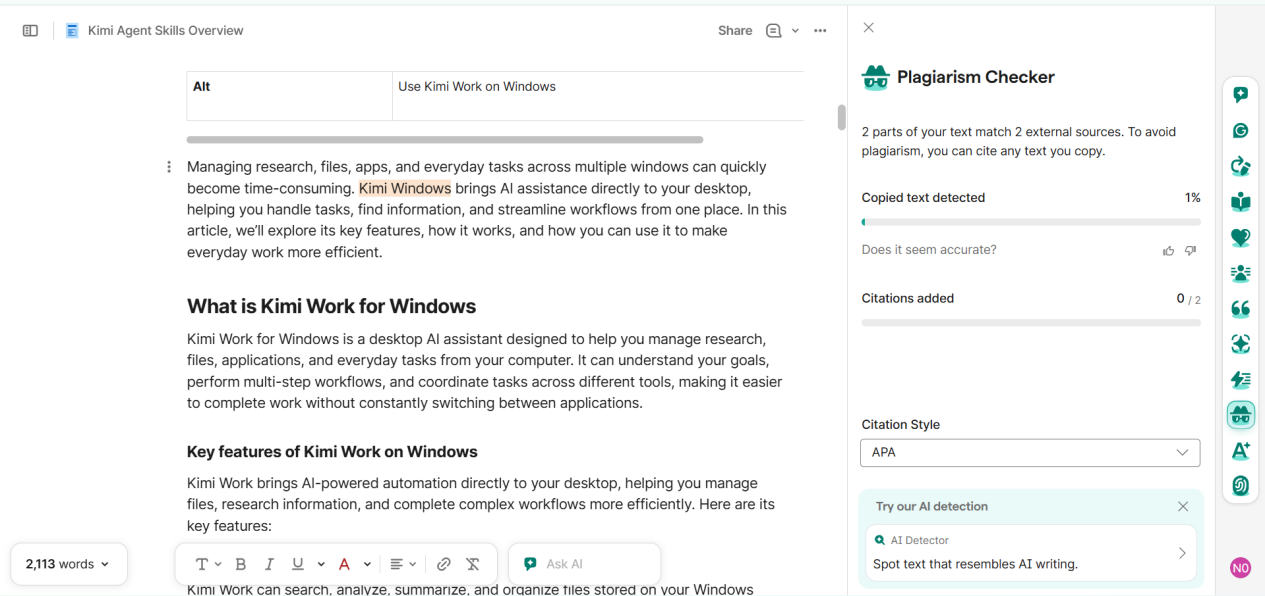Toggle underline formatting
The image size is (1265, 596).
pyautogui.click(x=297, y=564)
